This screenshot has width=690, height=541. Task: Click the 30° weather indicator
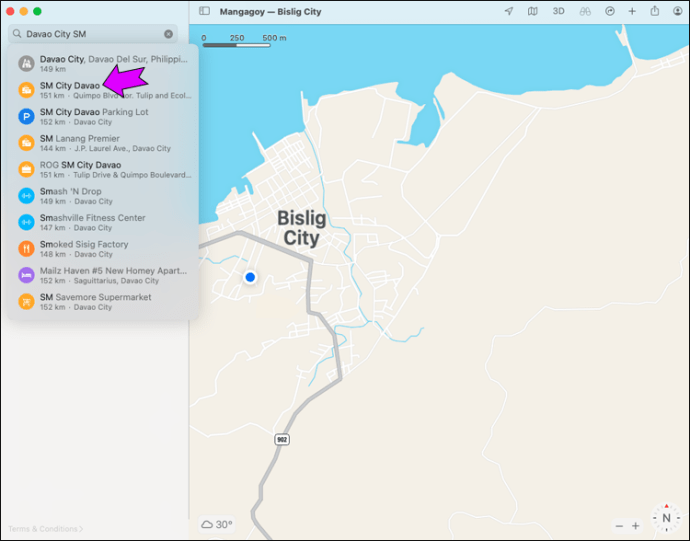(217, 524)
